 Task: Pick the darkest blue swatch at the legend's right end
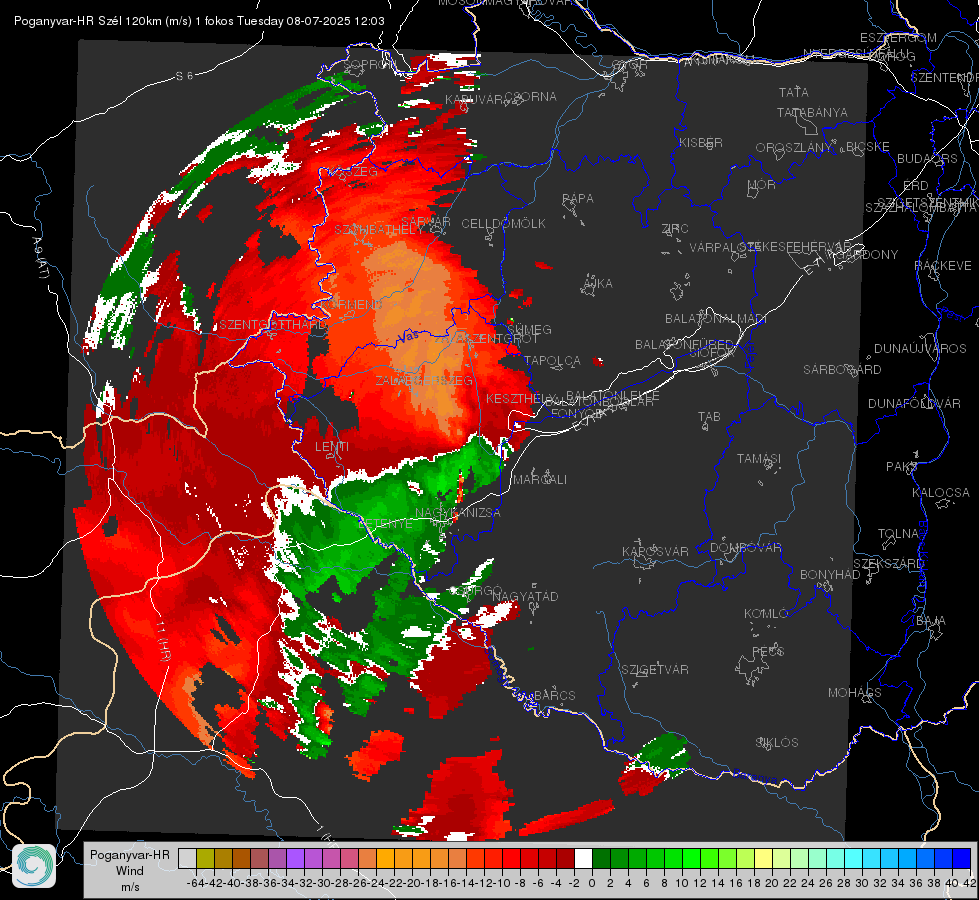[962, 858]
